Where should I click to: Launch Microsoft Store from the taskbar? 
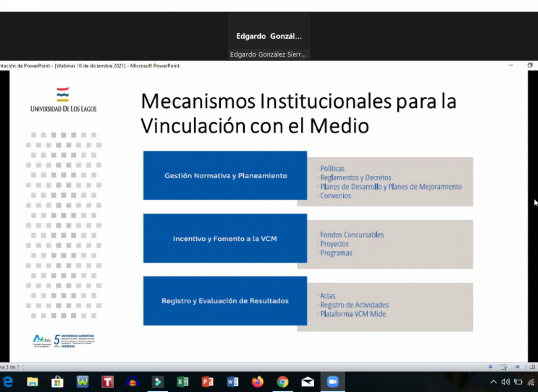57,382
